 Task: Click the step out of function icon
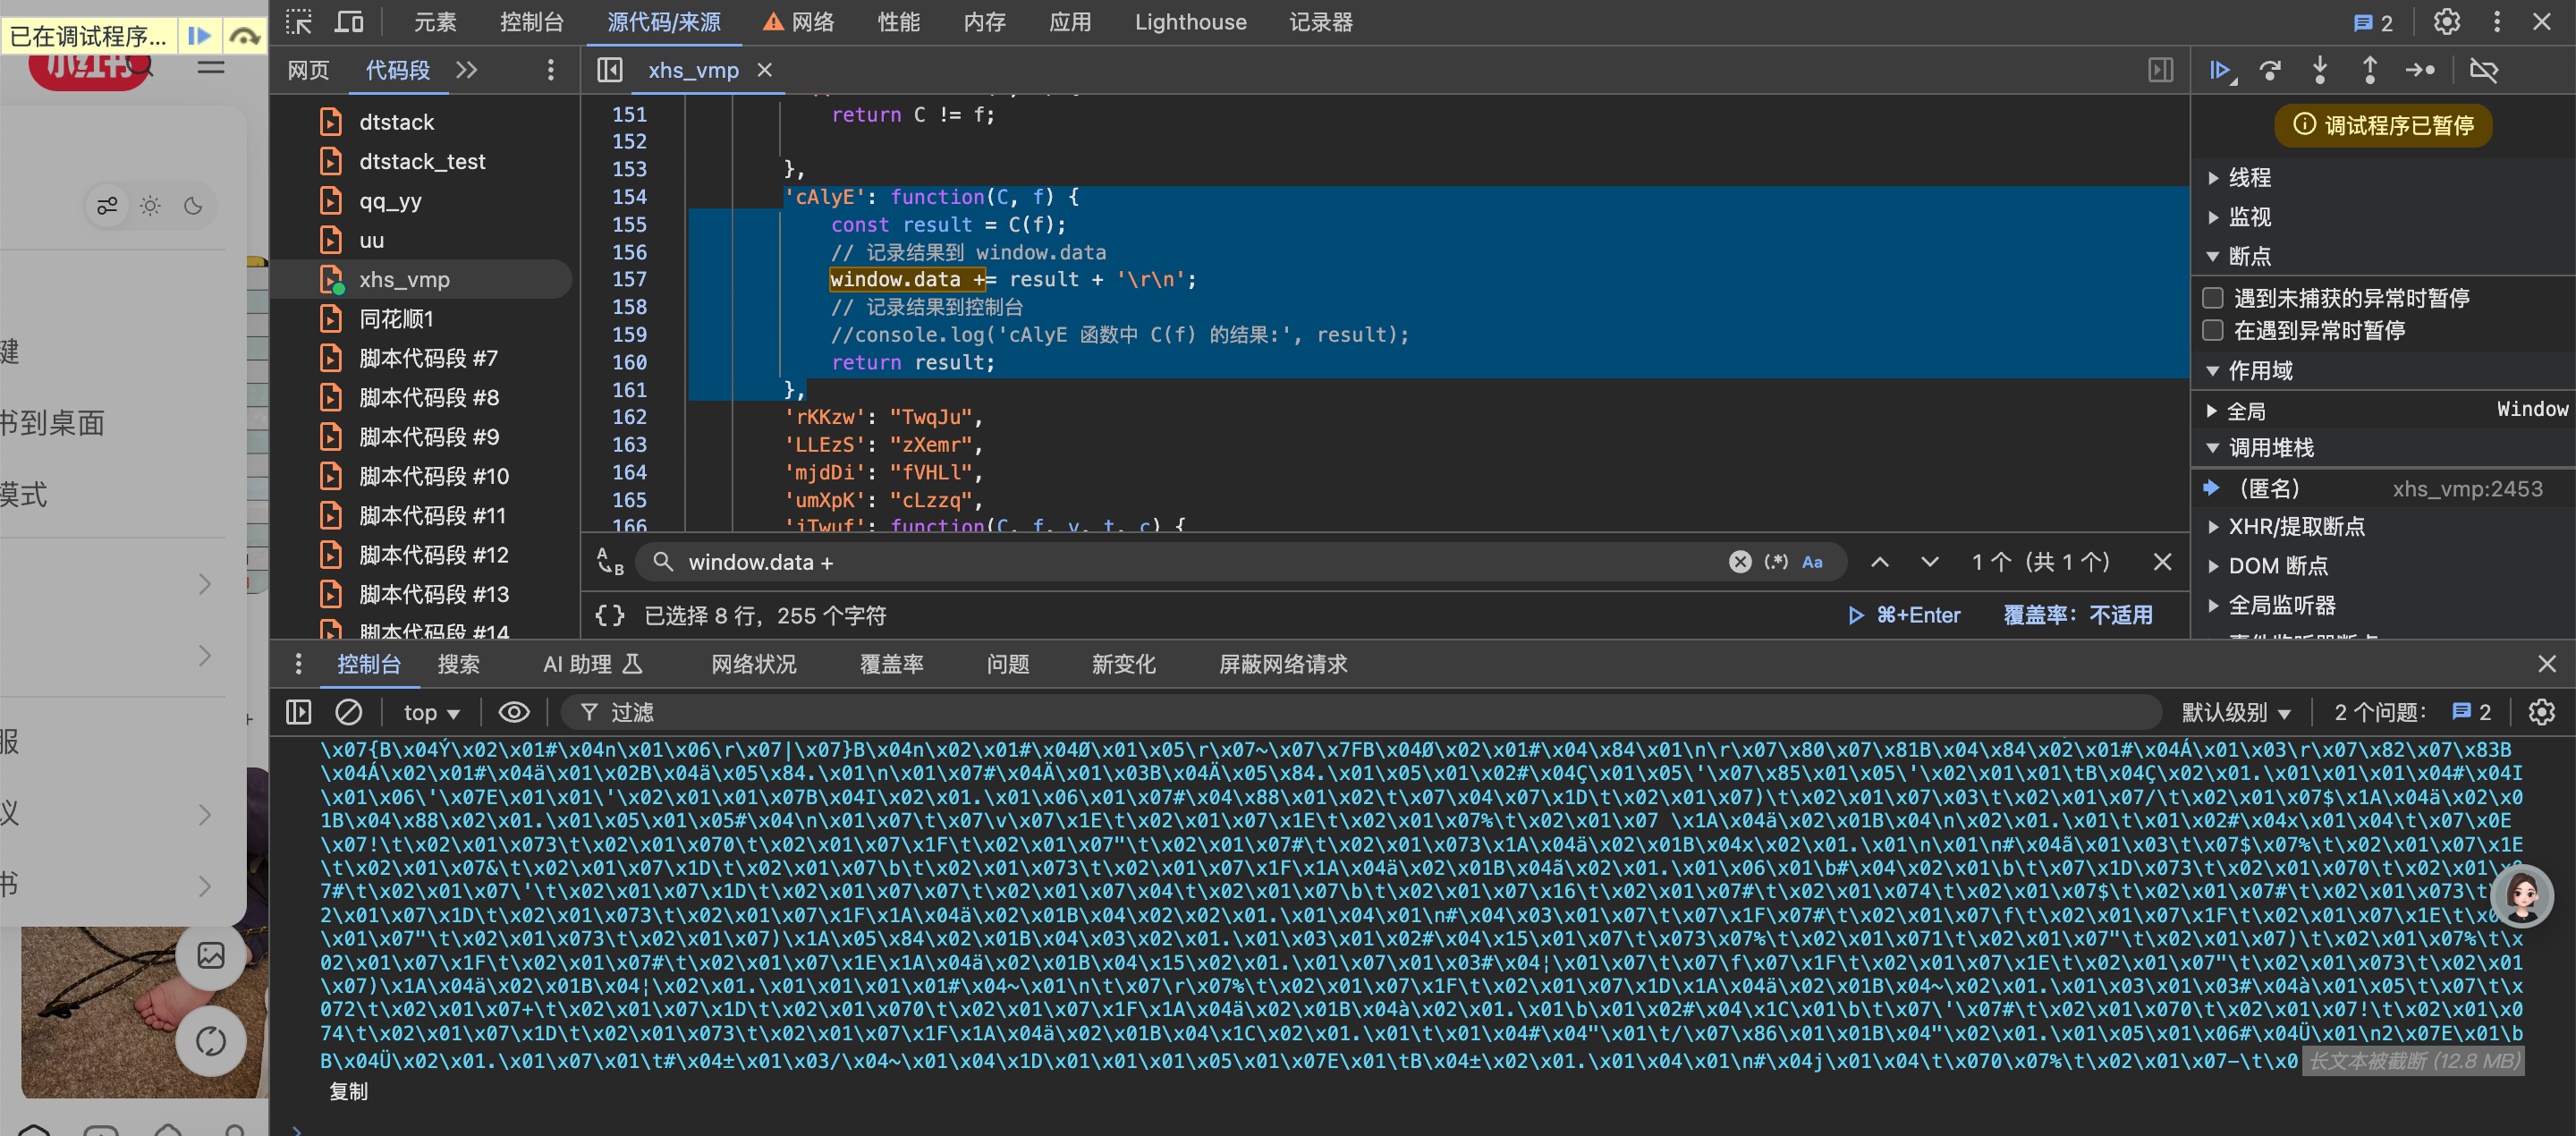click(2369, 70)
